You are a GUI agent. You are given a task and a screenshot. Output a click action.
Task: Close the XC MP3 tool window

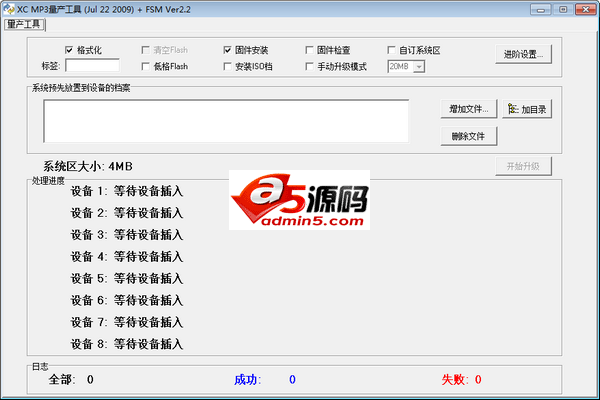click(x=585, y=10)
